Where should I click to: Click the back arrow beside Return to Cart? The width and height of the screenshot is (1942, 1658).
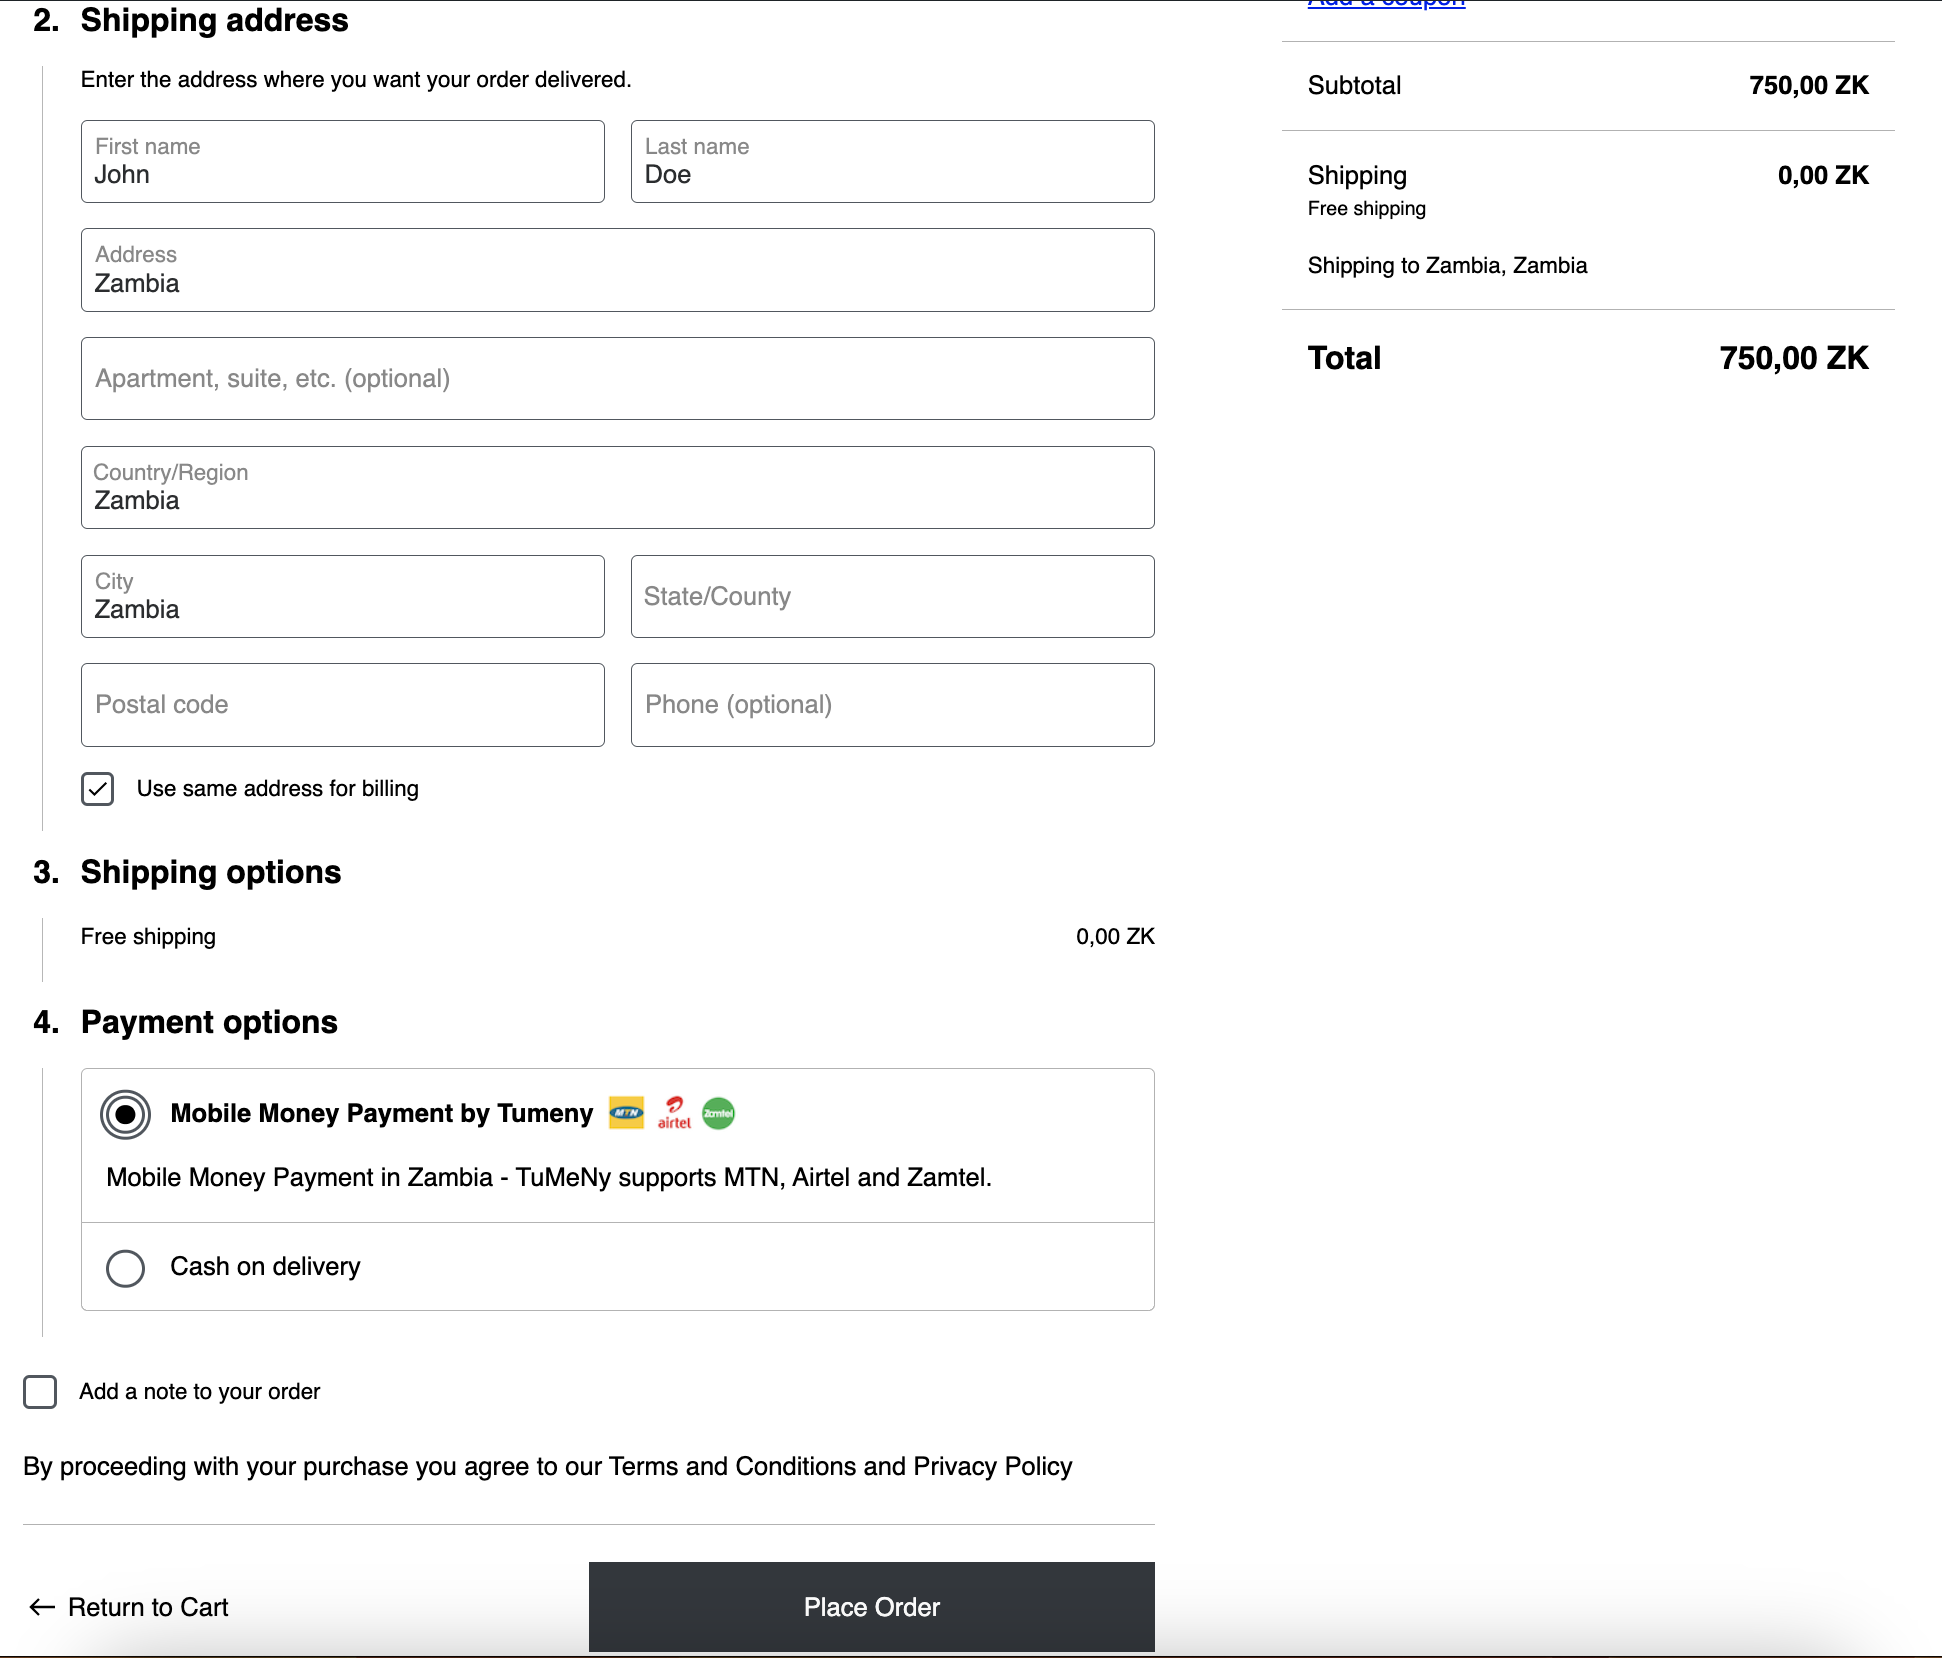(42, 1607)
